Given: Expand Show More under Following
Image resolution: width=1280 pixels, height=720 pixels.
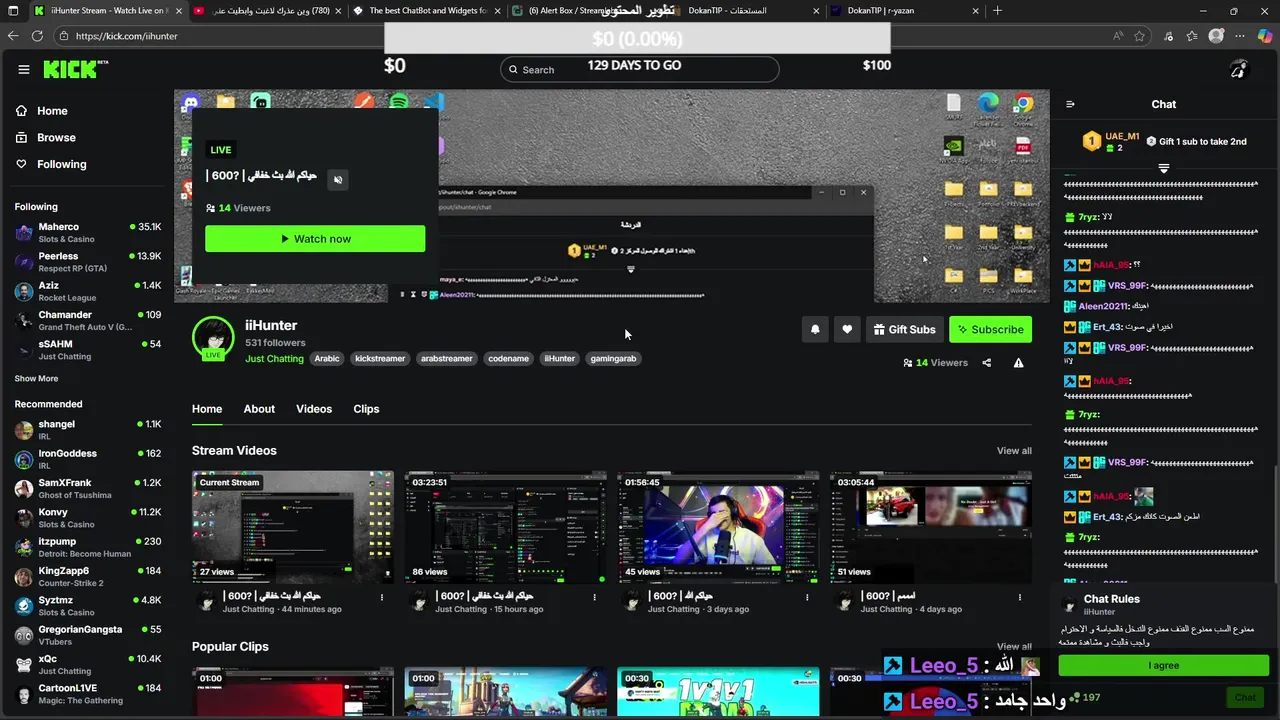Looking at the screenshot, I should pyautogui.click(x=36, y=379).
